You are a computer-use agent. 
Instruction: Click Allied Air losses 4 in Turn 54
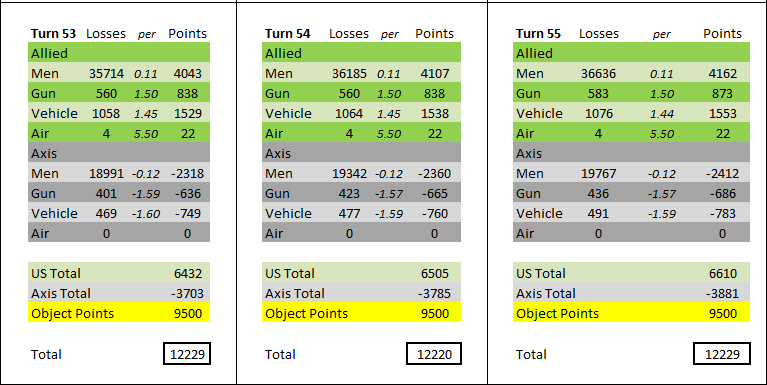[349, 134]
